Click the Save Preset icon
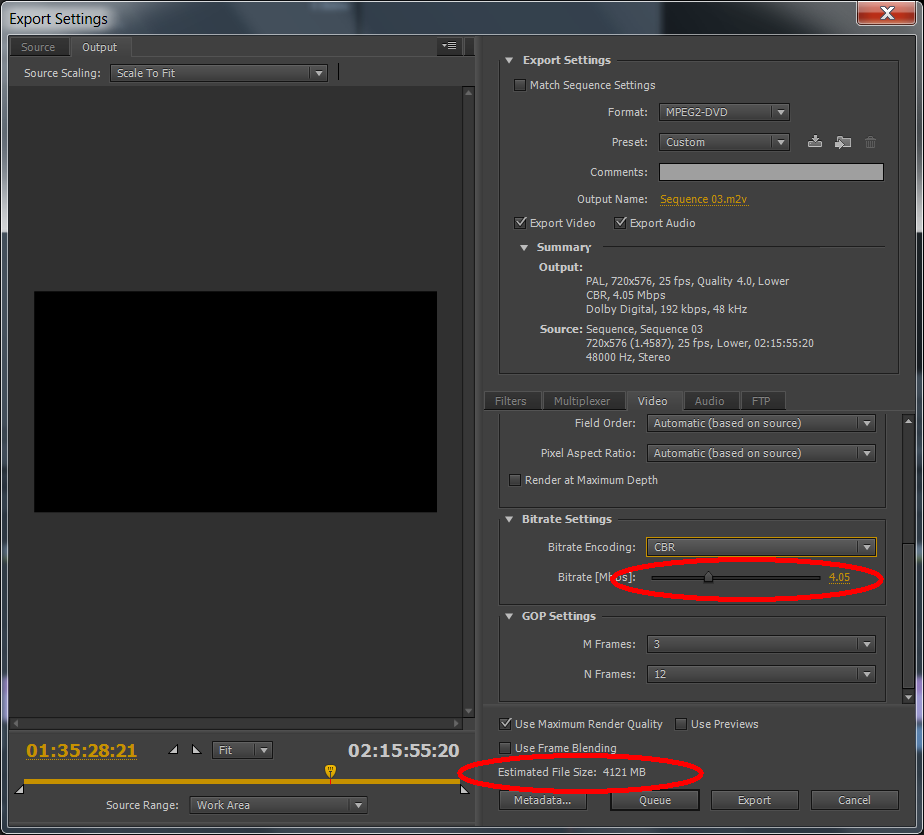 814,141
